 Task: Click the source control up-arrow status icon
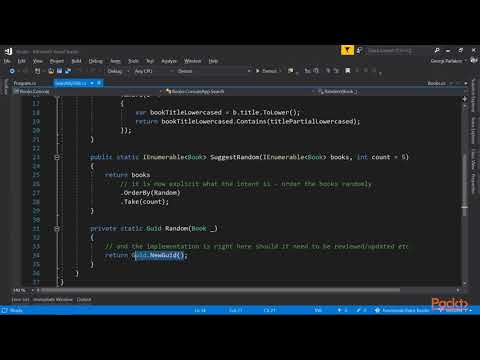click(339, 310)
